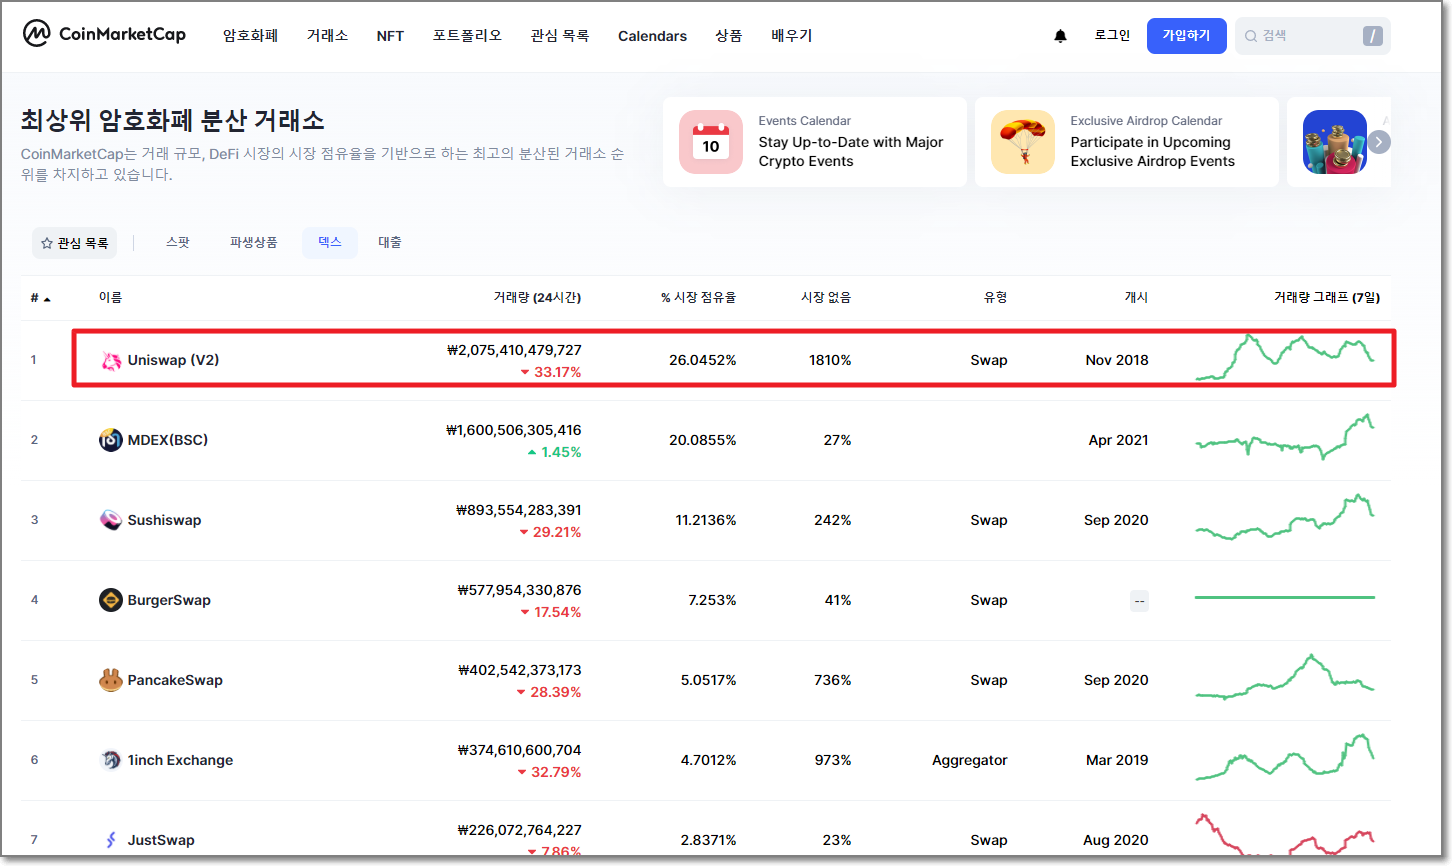Switch to the 스팟 tab
This screenshot has width=1452, height=866.
[178, 243]
